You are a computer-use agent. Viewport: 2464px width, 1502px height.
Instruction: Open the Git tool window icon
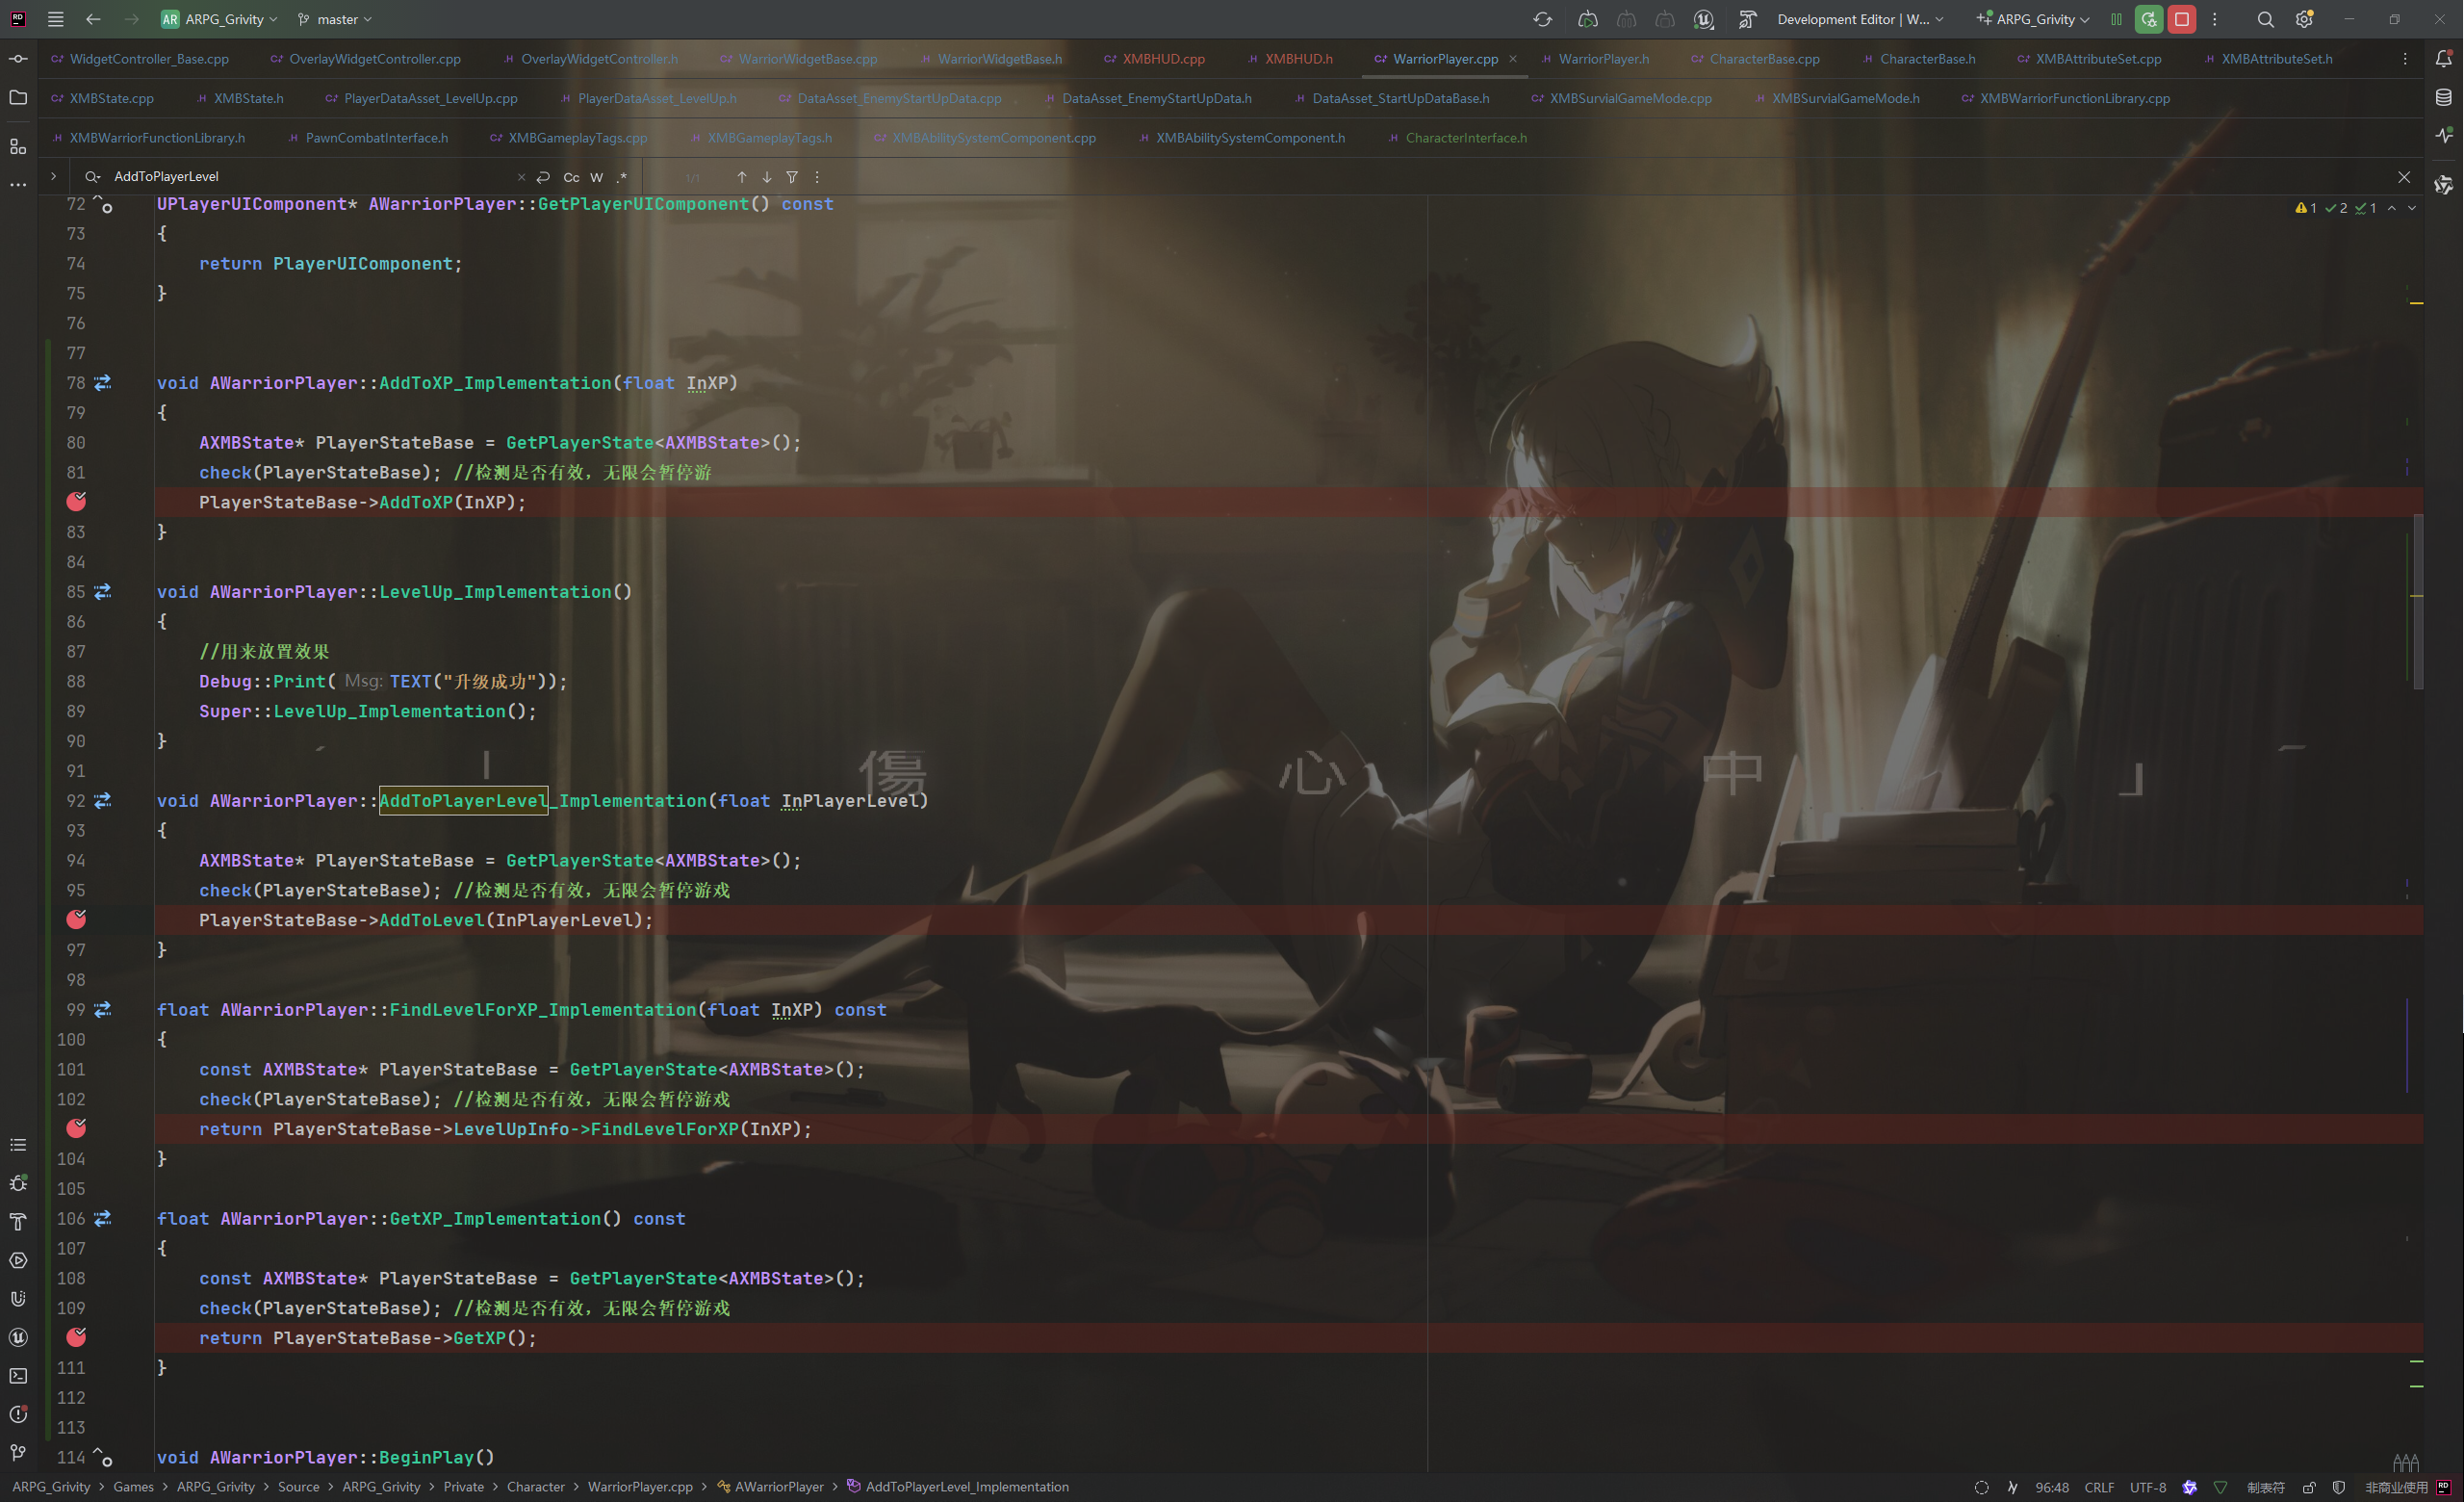tap(18, 1452)
